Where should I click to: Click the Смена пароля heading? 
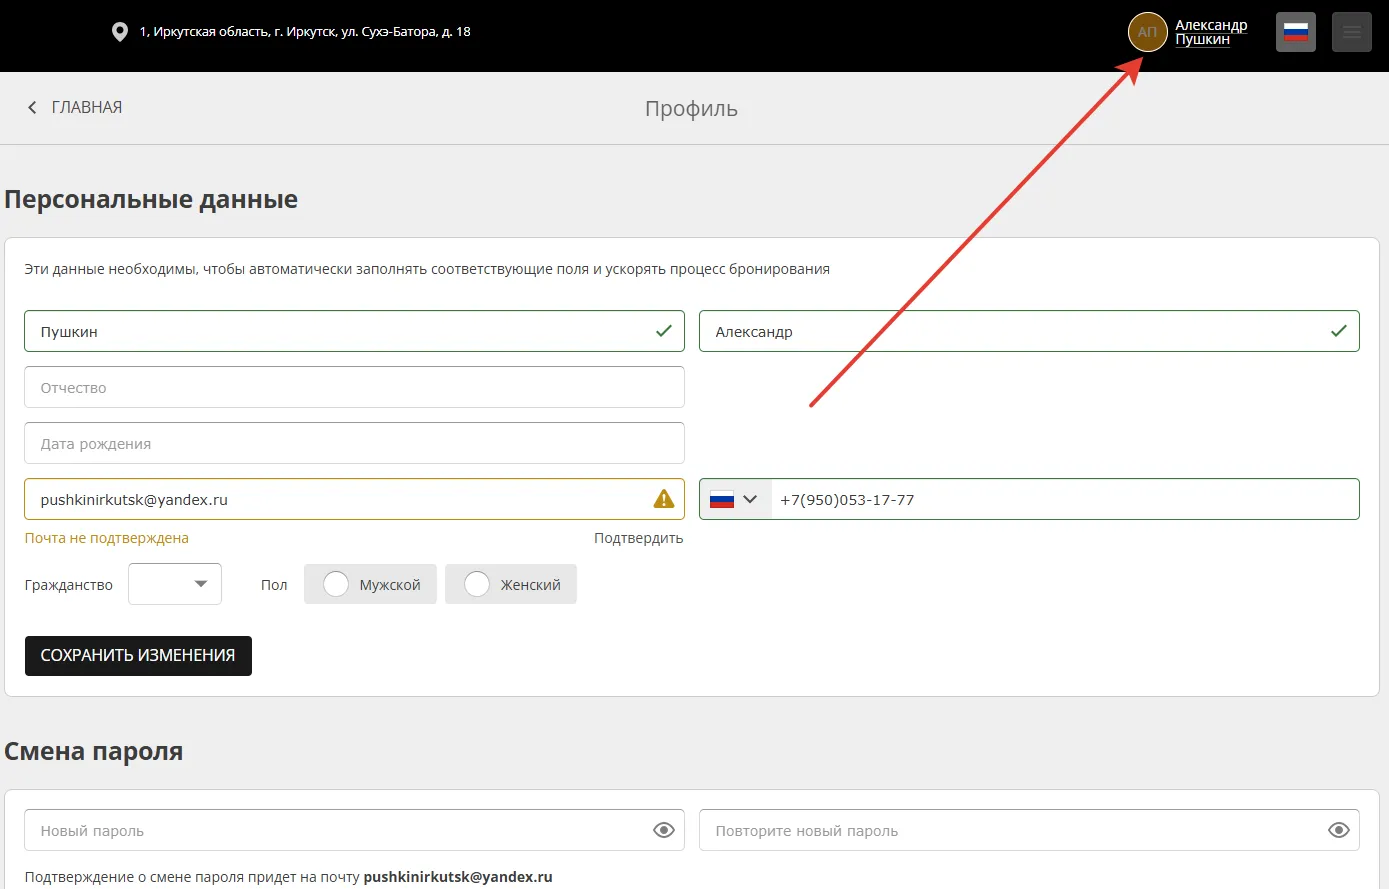click(94, 751)
